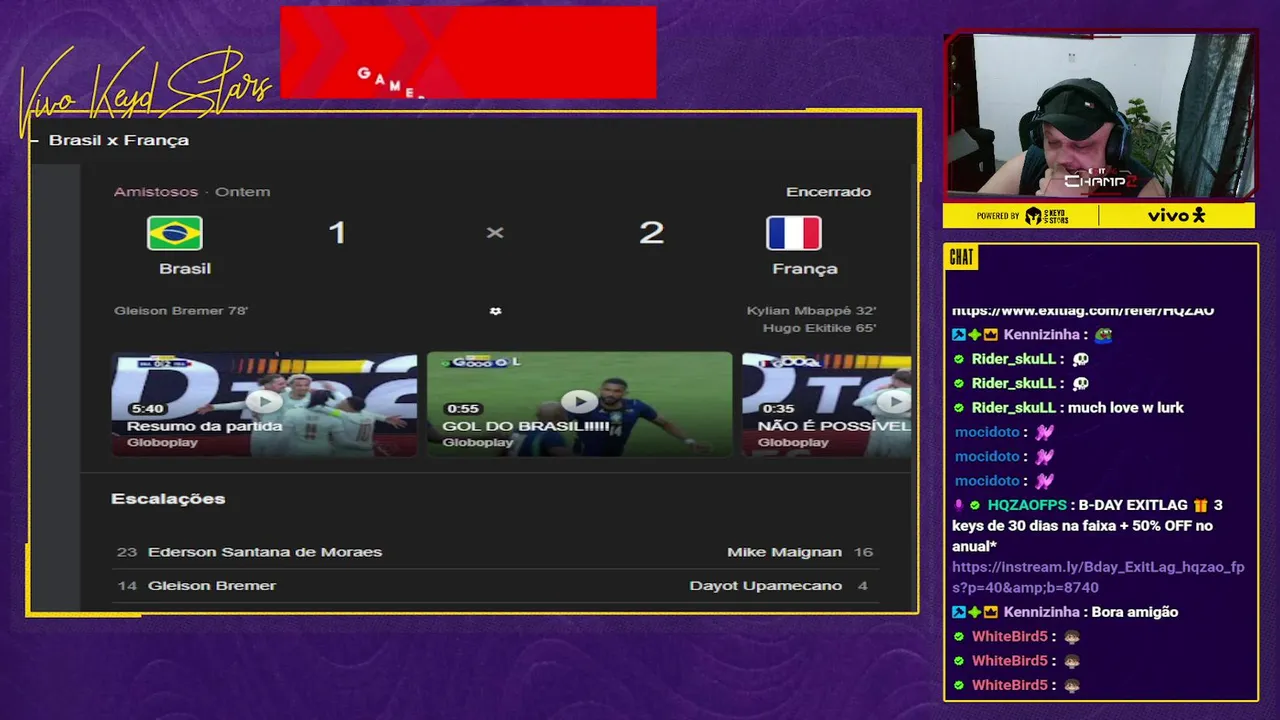Play the GOL DO BRASIL video
This screenshot has height=720, width=1280.
[x=580, y=401]
